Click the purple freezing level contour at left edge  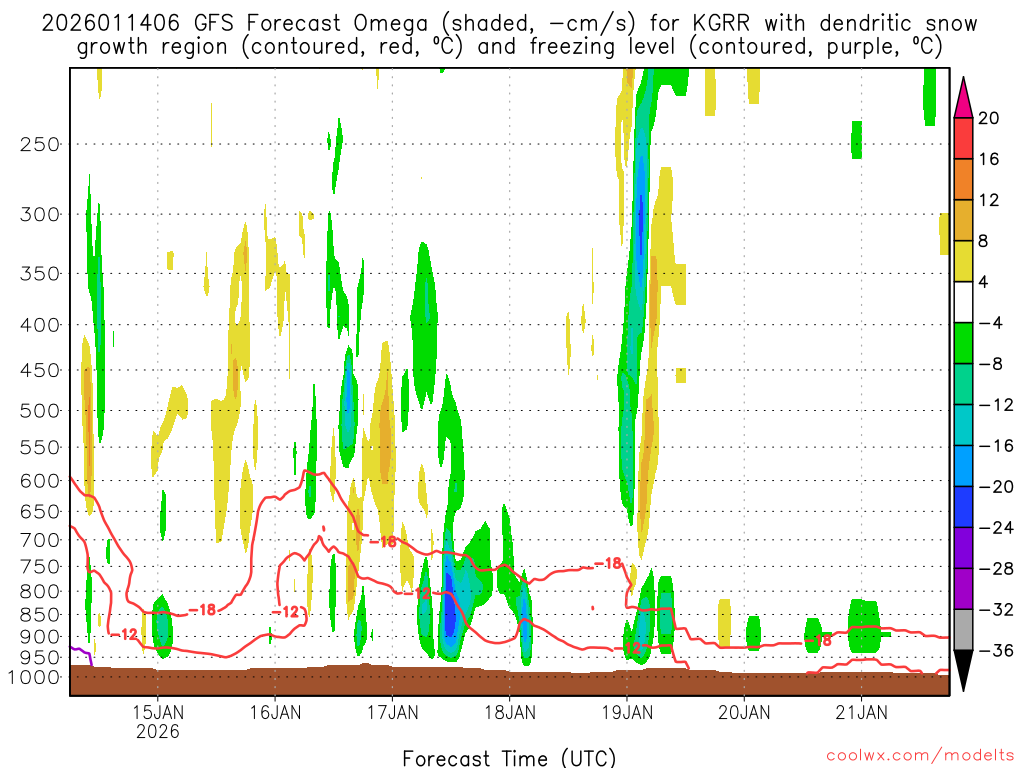pos(82,652)
